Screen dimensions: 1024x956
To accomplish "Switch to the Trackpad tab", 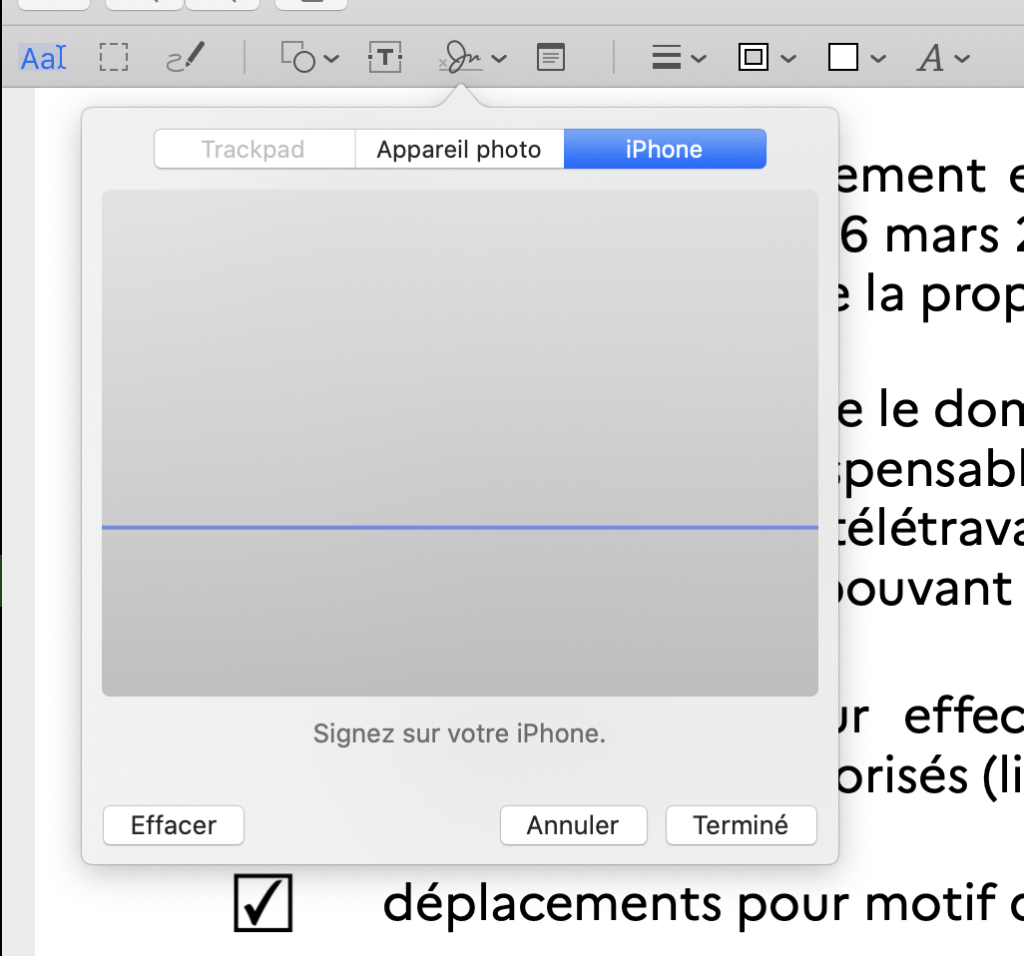I will [253, 150].
